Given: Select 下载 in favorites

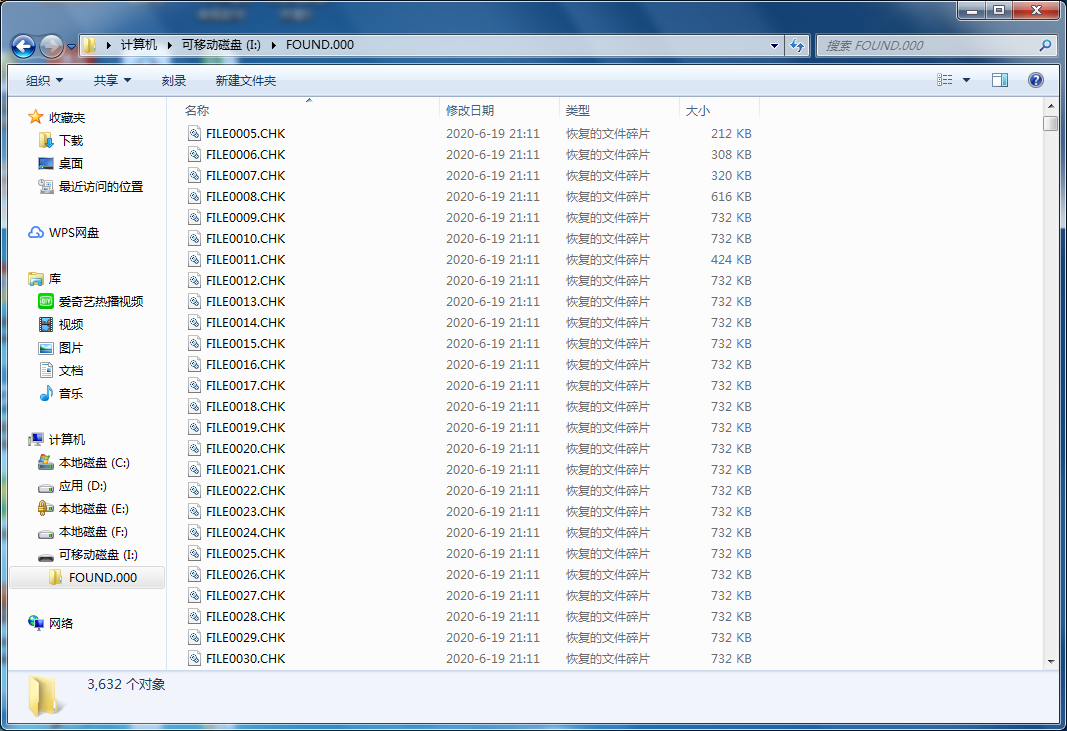Looking at the screenshot, I should [71, 140].
